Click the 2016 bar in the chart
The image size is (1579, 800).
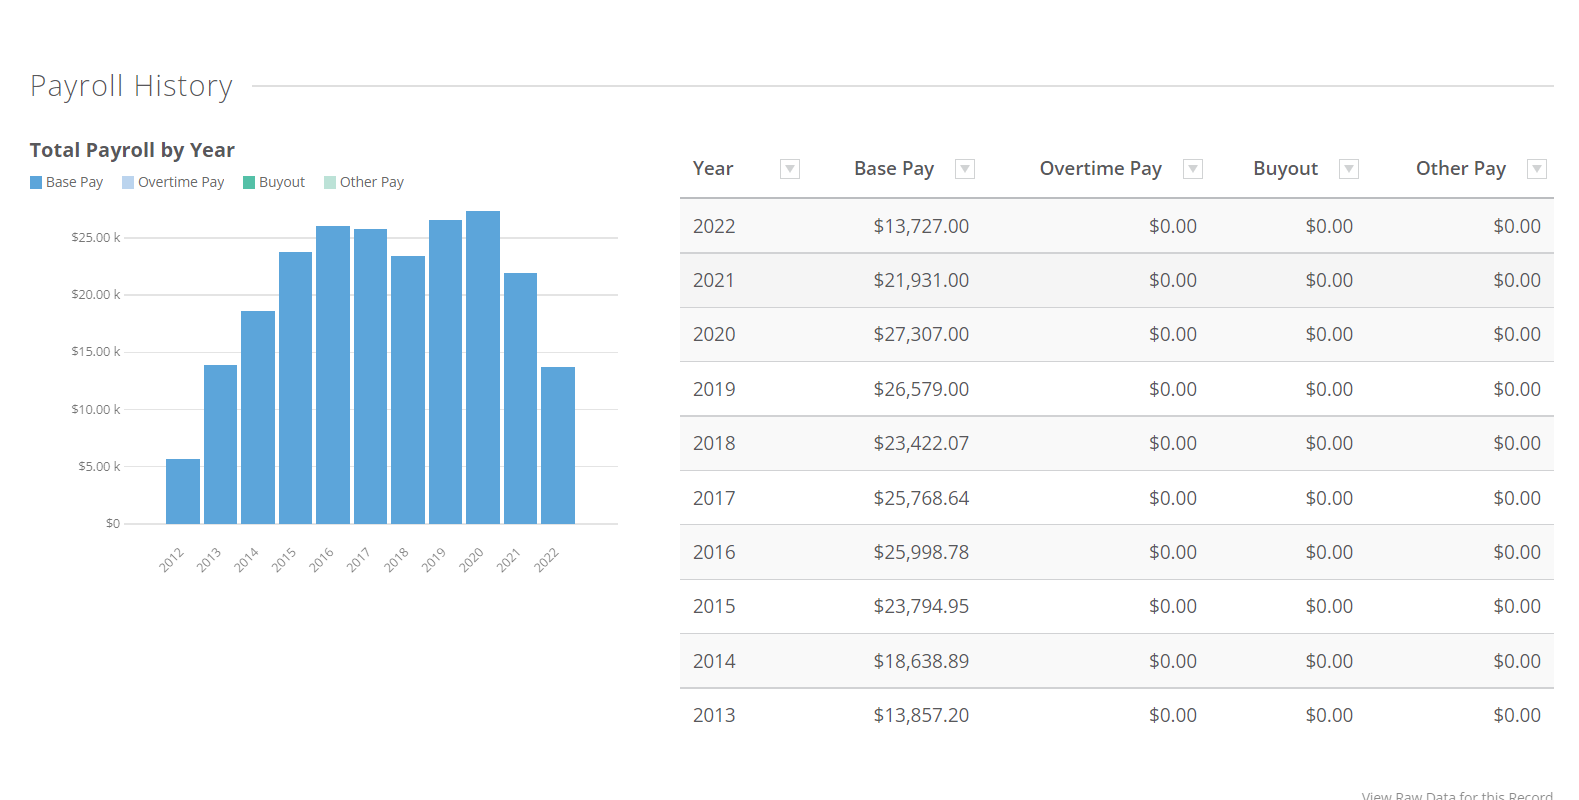coord(333,375)
